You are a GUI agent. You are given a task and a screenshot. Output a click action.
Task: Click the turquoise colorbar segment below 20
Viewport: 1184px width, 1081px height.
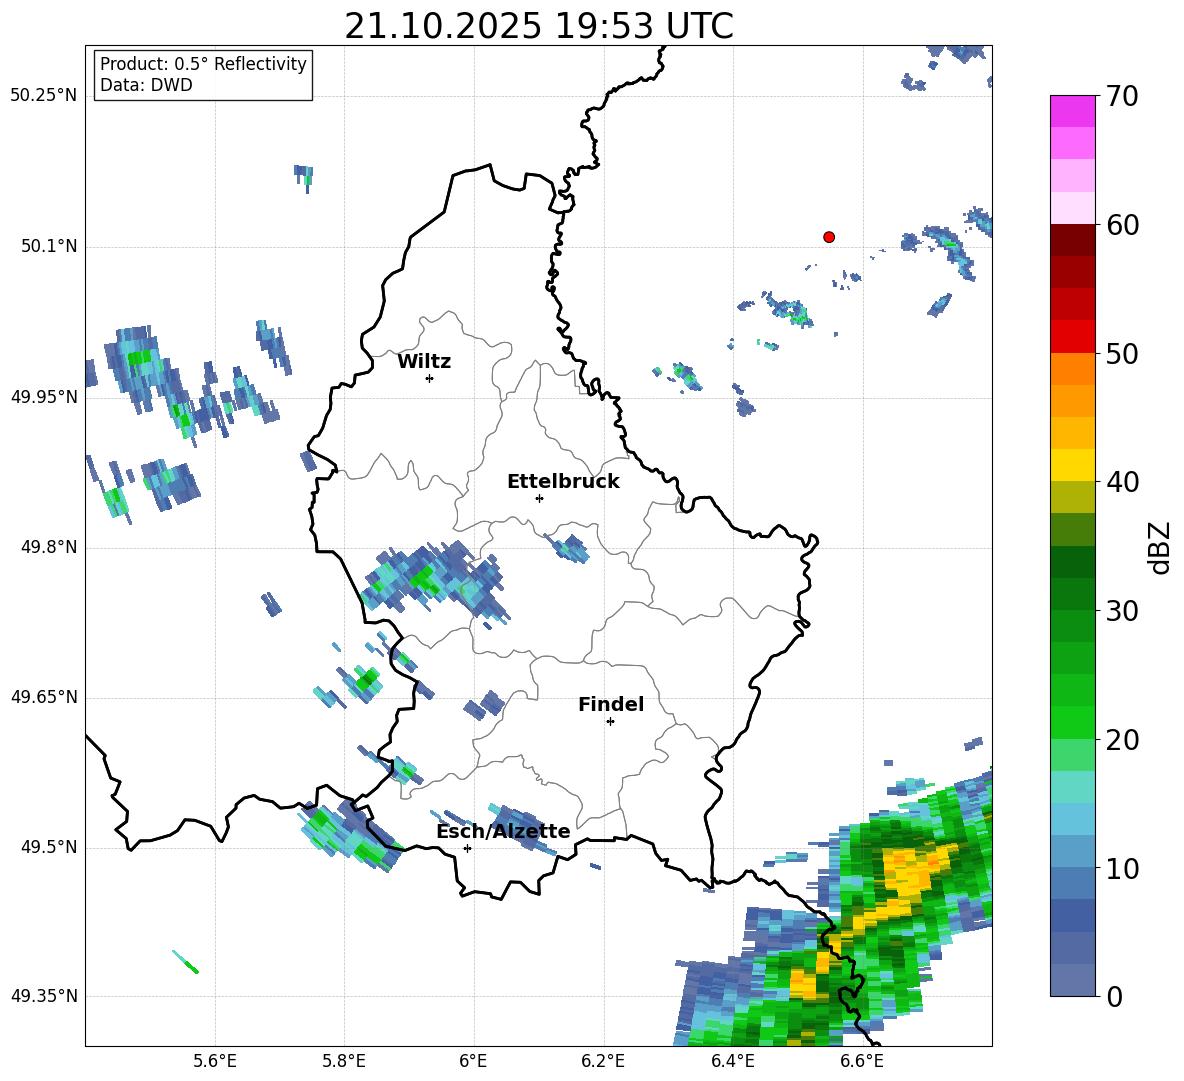click(1072, 787)
